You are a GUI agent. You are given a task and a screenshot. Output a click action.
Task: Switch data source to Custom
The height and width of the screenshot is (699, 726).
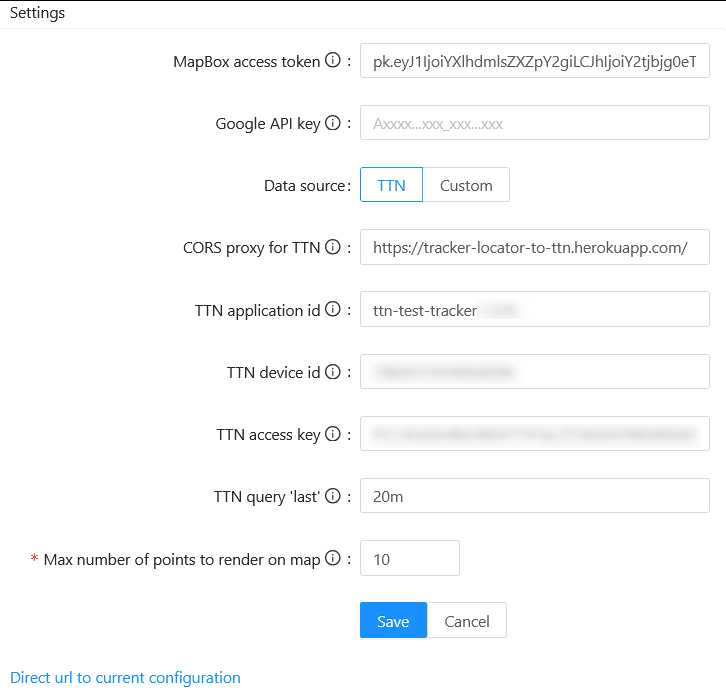[466, 185]
